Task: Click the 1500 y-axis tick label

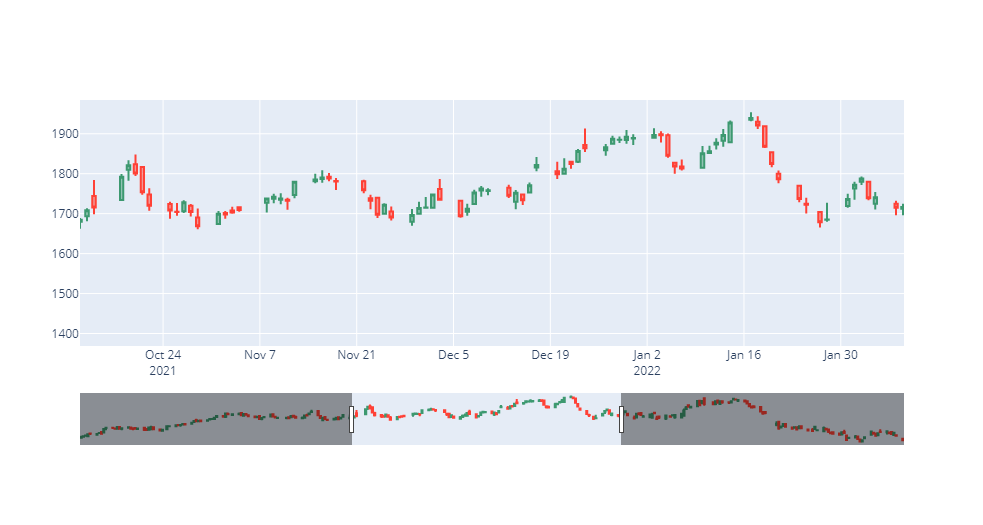Action: 59,294
